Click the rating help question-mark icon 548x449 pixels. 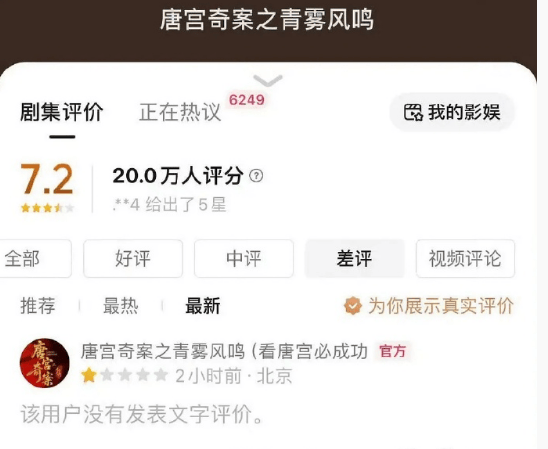coord(256,175)
